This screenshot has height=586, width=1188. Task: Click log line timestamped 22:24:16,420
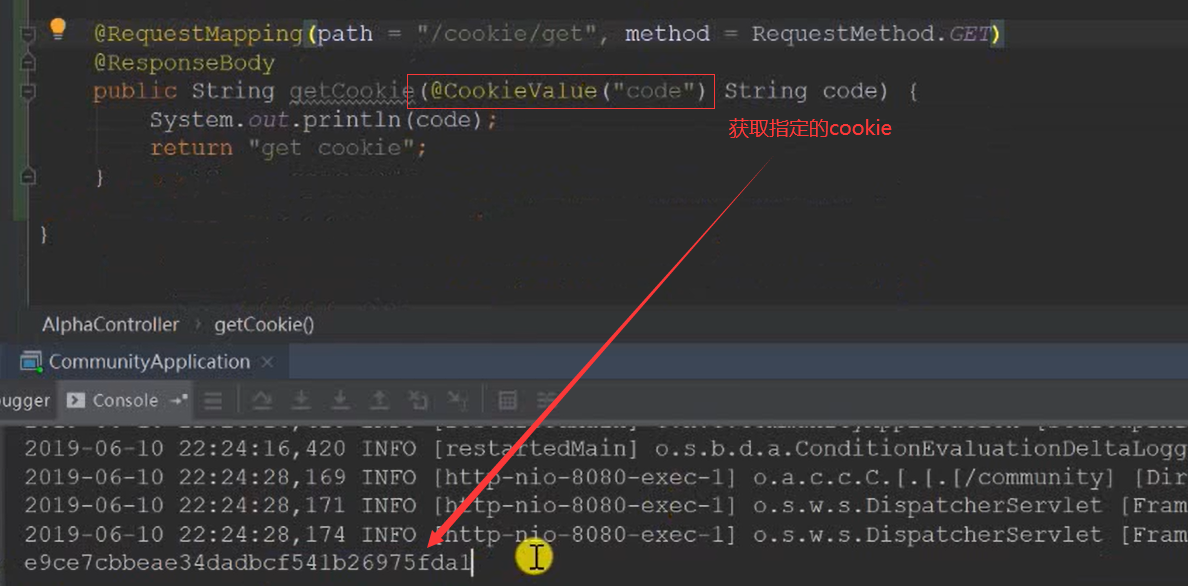tap(606, 449)
